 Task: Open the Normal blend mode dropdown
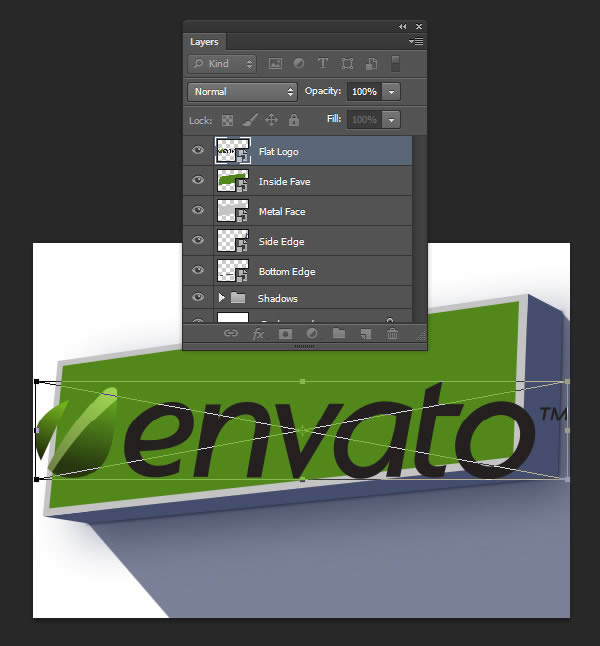click(242, 91)
